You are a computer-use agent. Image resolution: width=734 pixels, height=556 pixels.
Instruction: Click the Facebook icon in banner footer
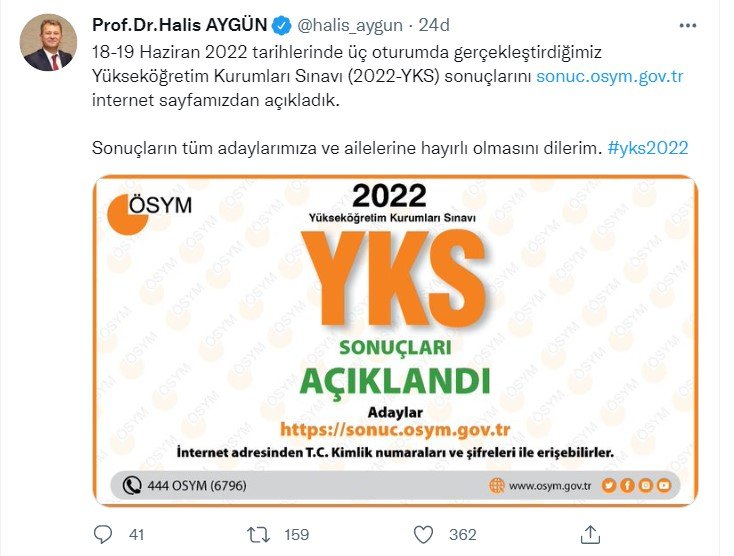627,485
